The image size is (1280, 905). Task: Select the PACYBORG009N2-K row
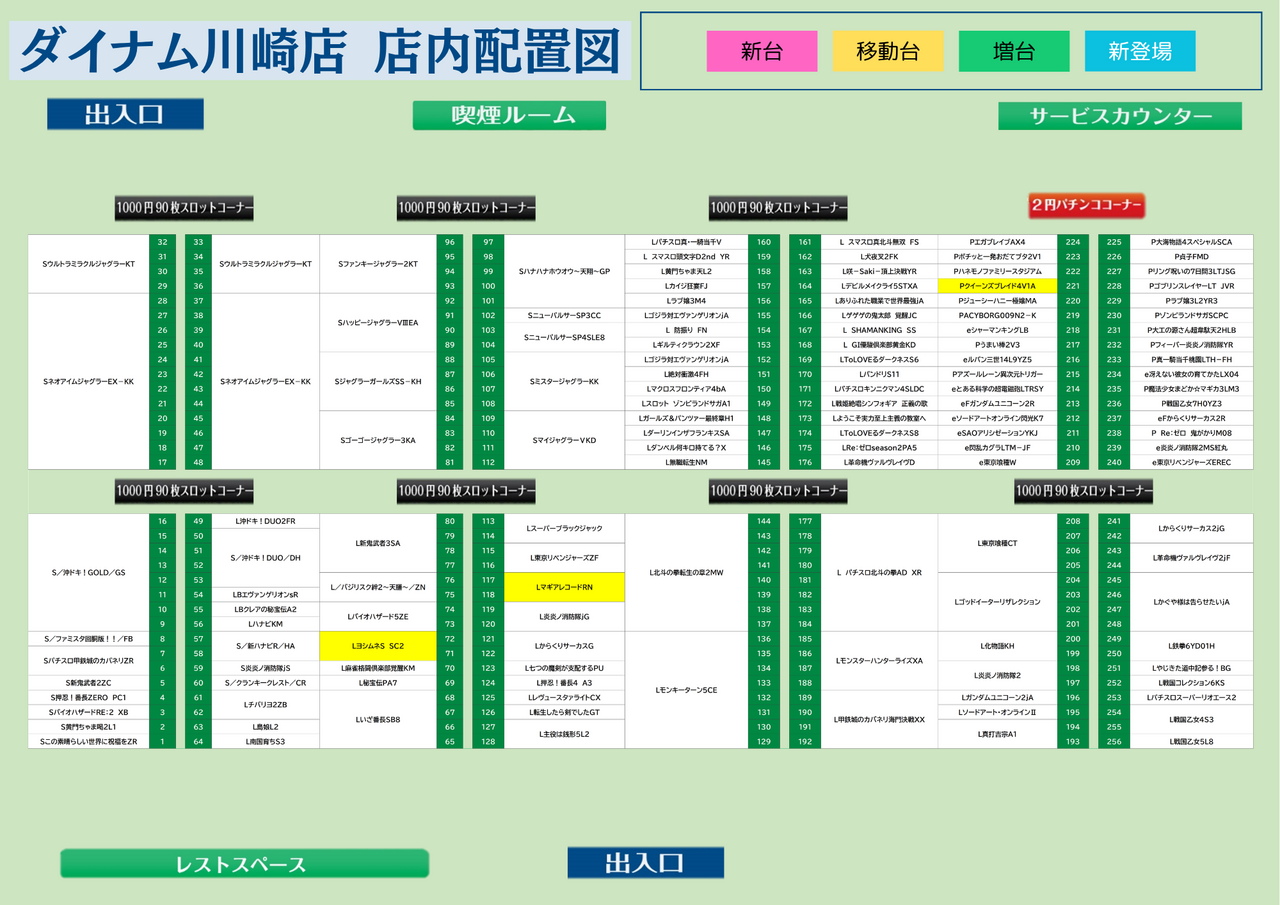[x=997, y=315]
